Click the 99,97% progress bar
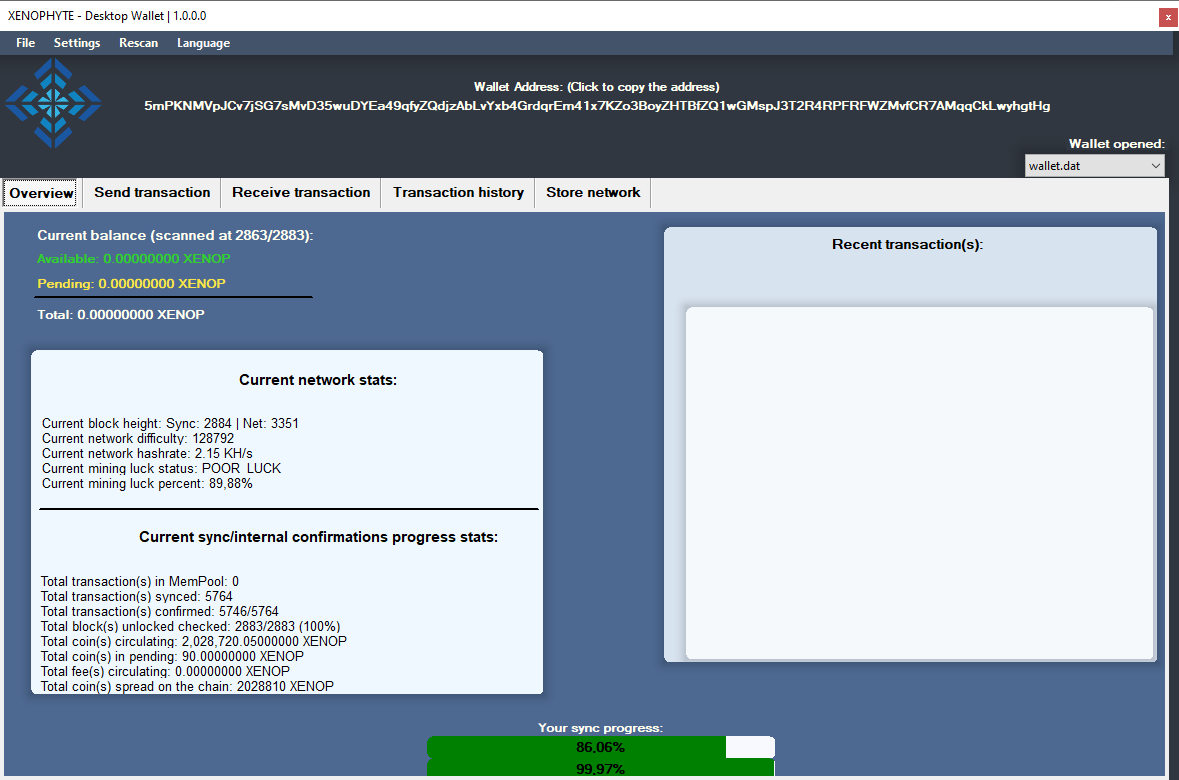The image size is (1179, 780). click(600, 769)
